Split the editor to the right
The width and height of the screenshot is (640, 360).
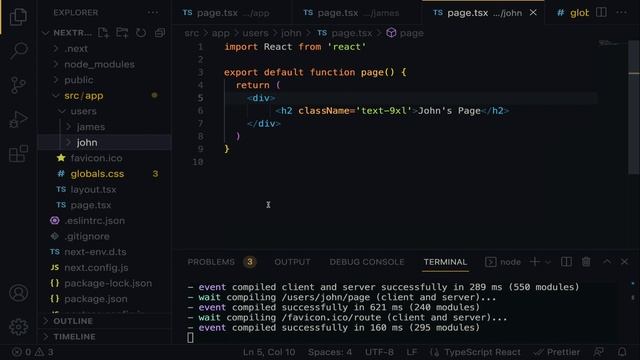tap(601, 13)
